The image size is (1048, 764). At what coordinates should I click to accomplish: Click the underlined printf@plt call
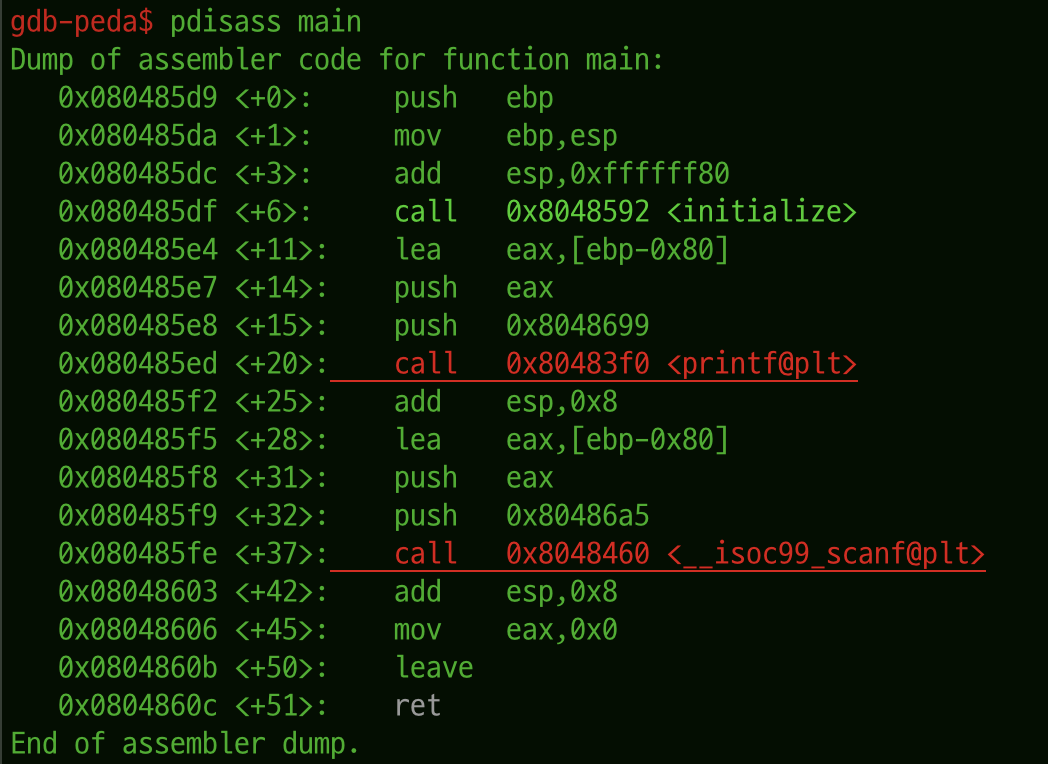(625, 364)
